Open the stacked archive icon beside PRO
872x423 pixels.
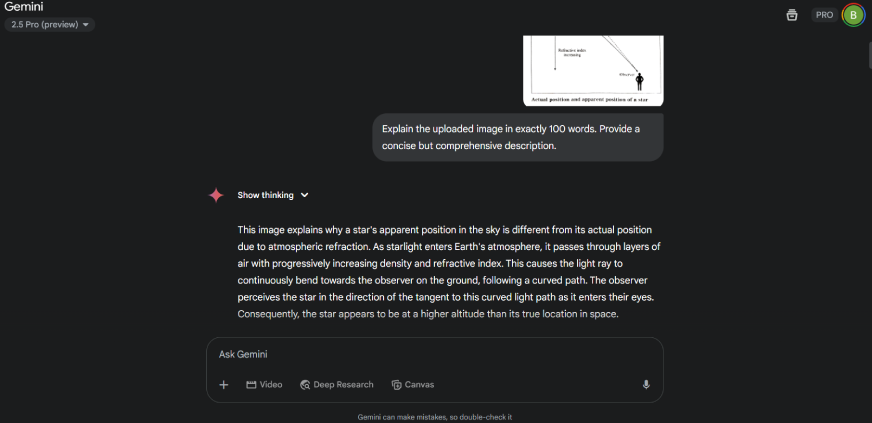pos(792,15)
